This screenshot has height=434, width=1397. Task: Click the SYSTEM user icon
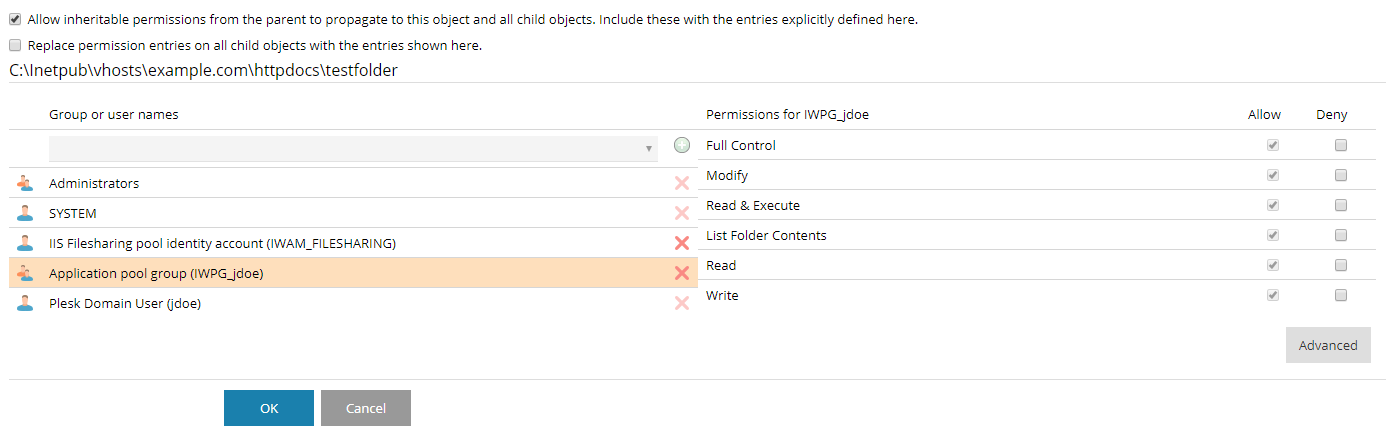pyautogui.click(x=25, y=213)
